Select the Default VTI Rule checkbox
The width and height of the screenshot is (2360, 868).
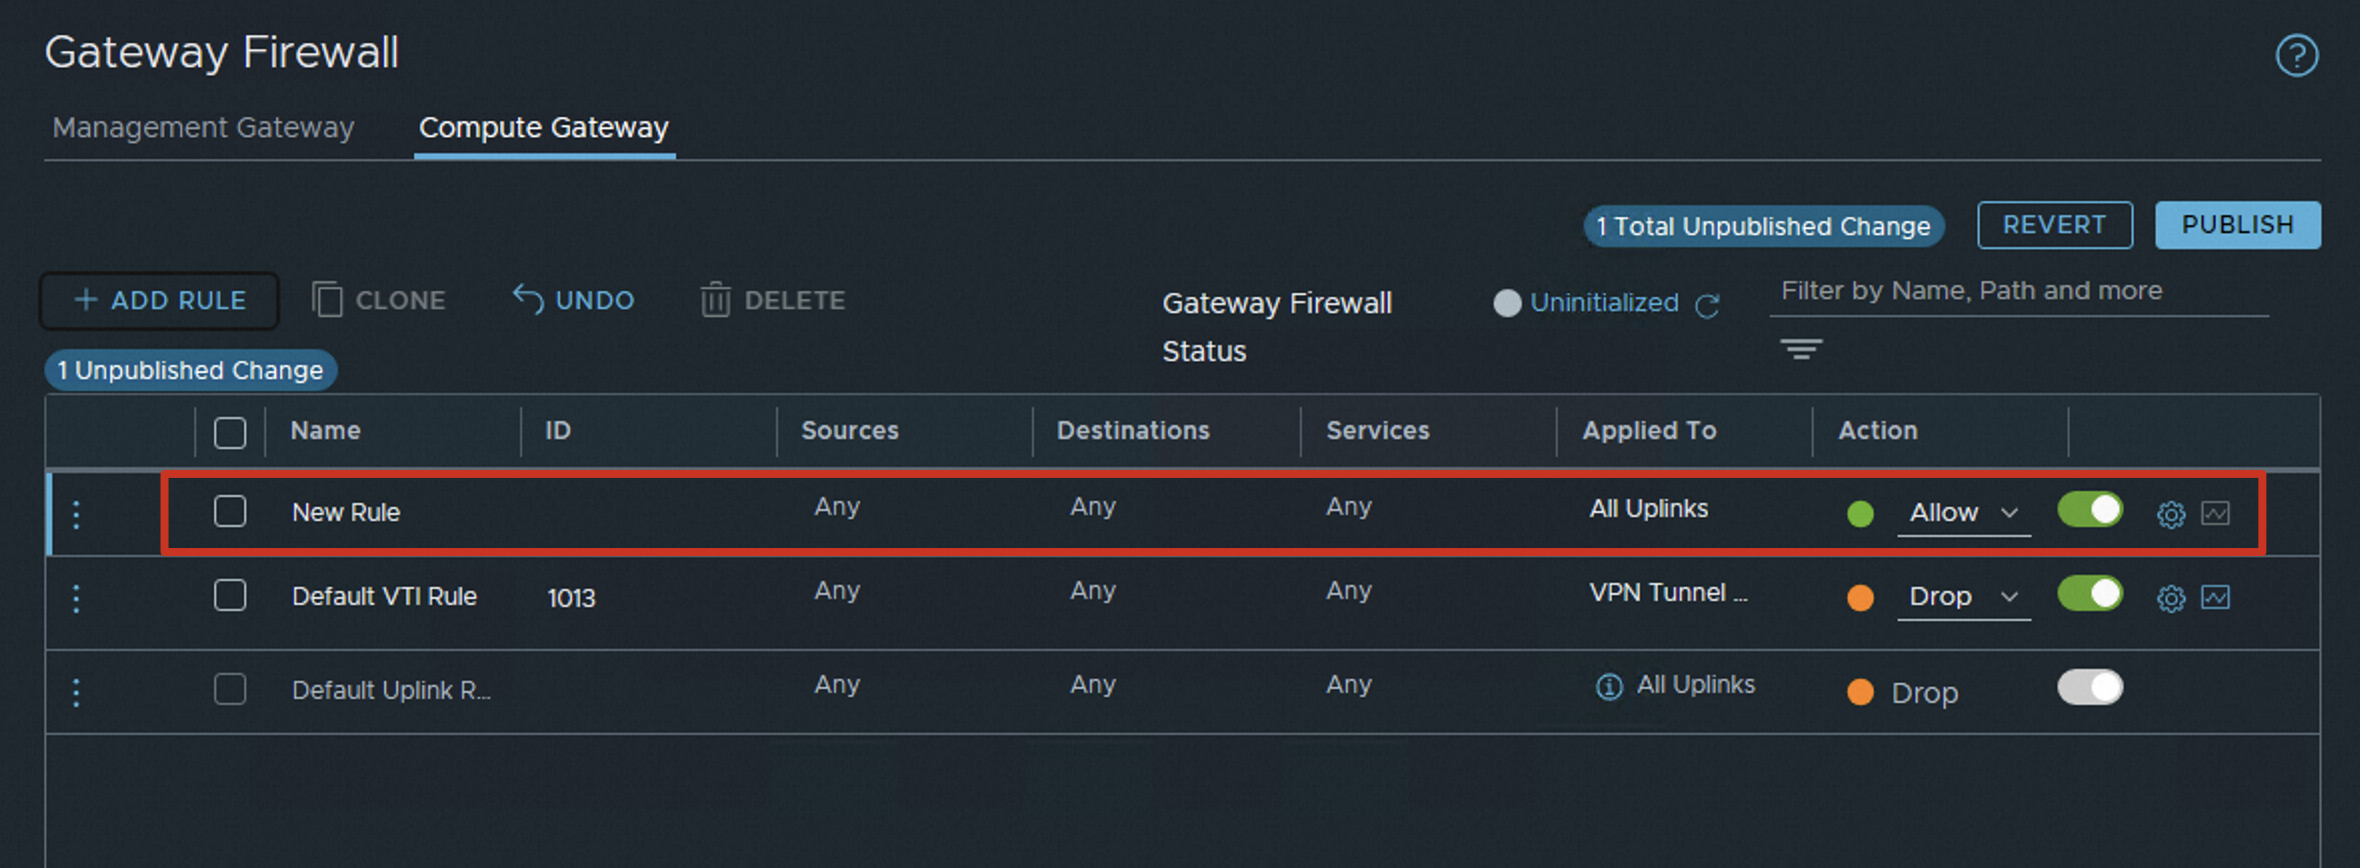pyautogui.click(x=230, y=596)
